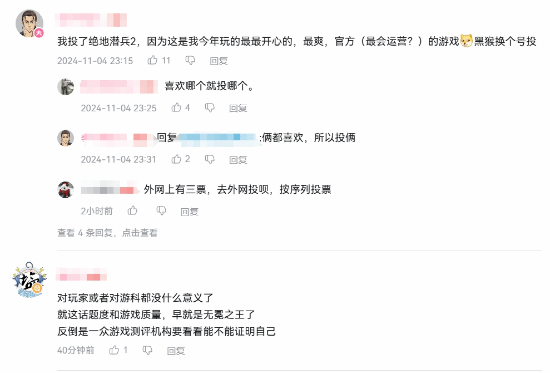Open the top commenter's avatar profile
This screenshot has width=550, height=373.
tap(29, 23)
